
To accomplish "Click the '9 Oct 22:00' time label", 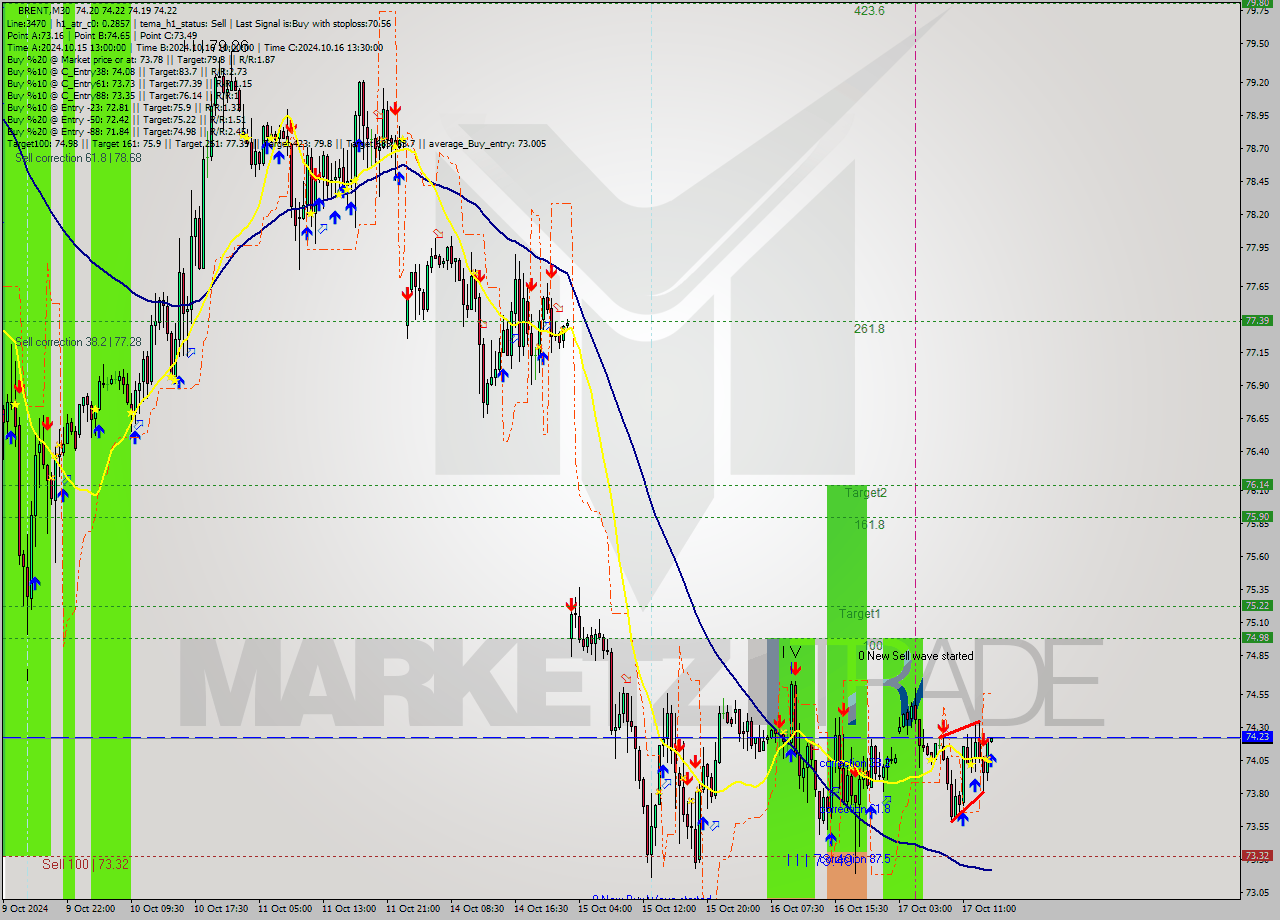I will (93, 909).
